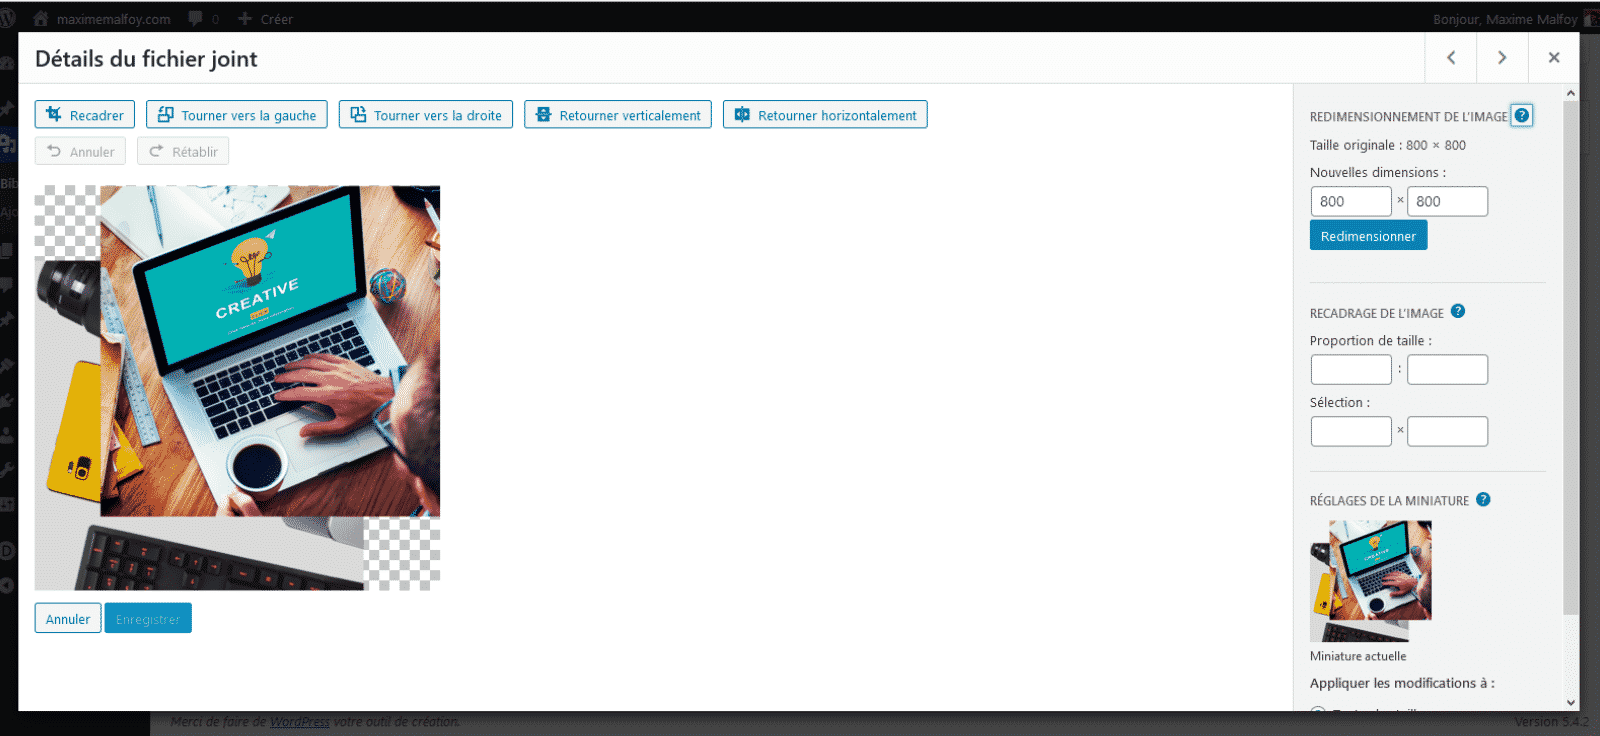The image size is (1600, 736).
Task: Click the second Sélection dimension field
Action: [x=1447, y=431]
